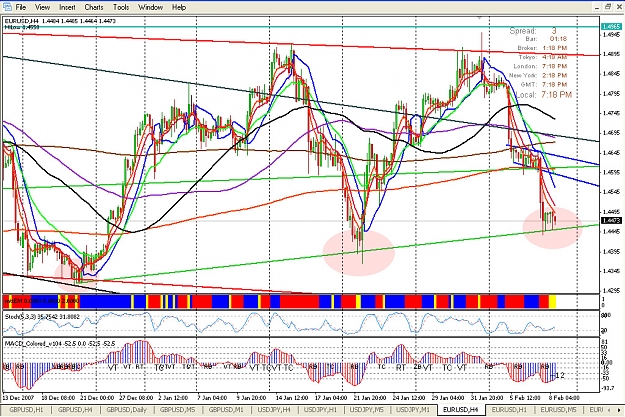Open the File menu
This screenshot has height=417, width=625.
(20, 7)
